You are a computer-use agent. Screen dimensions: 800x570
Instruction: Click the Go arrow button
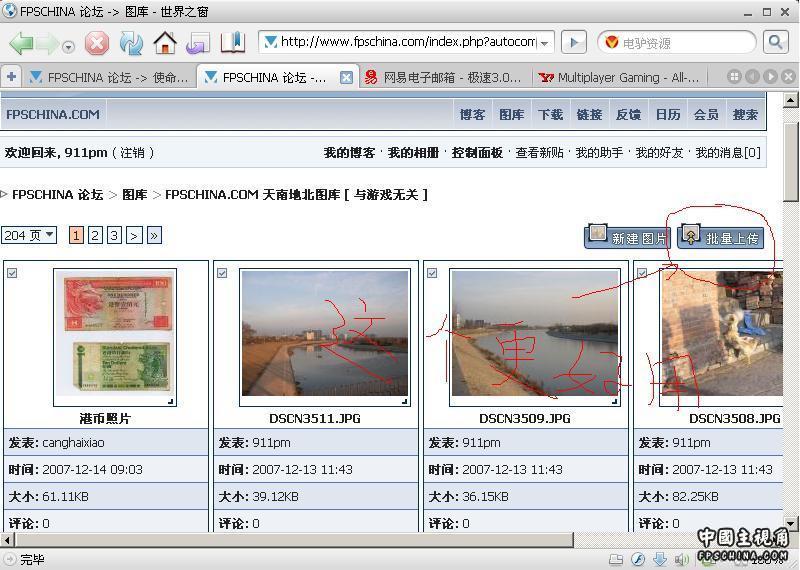tap(573, 42)
